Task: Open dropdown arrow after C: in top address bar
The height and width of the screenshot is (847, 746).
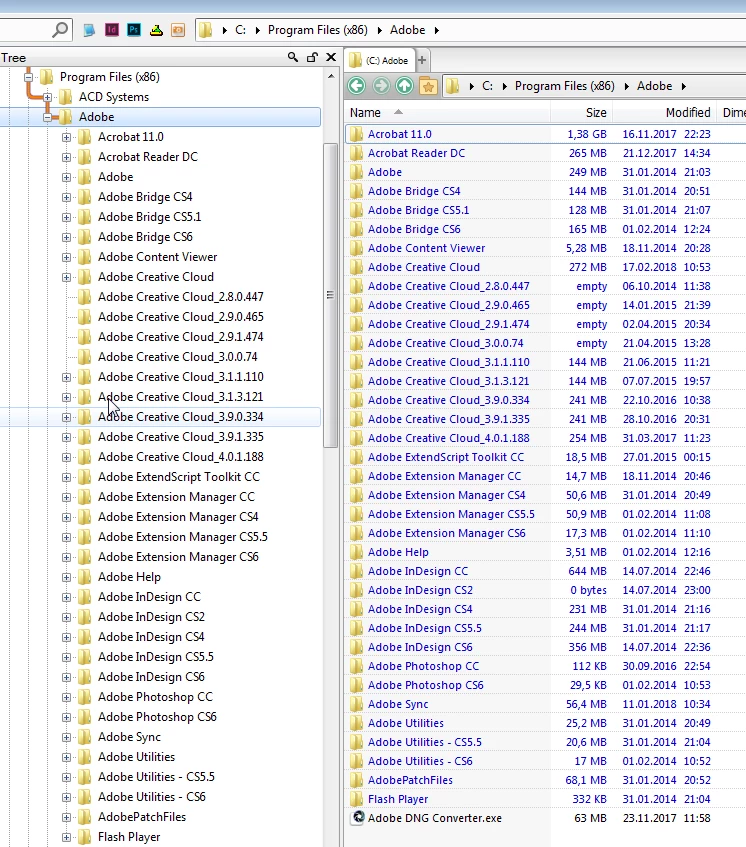Action: [257, 30]
